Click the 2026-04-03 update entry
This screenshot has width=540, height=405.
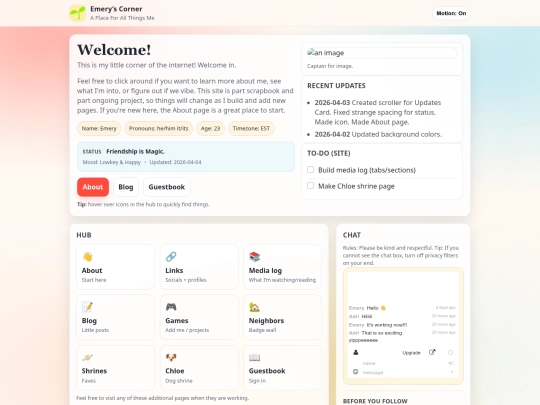click(x=378, y=112)
